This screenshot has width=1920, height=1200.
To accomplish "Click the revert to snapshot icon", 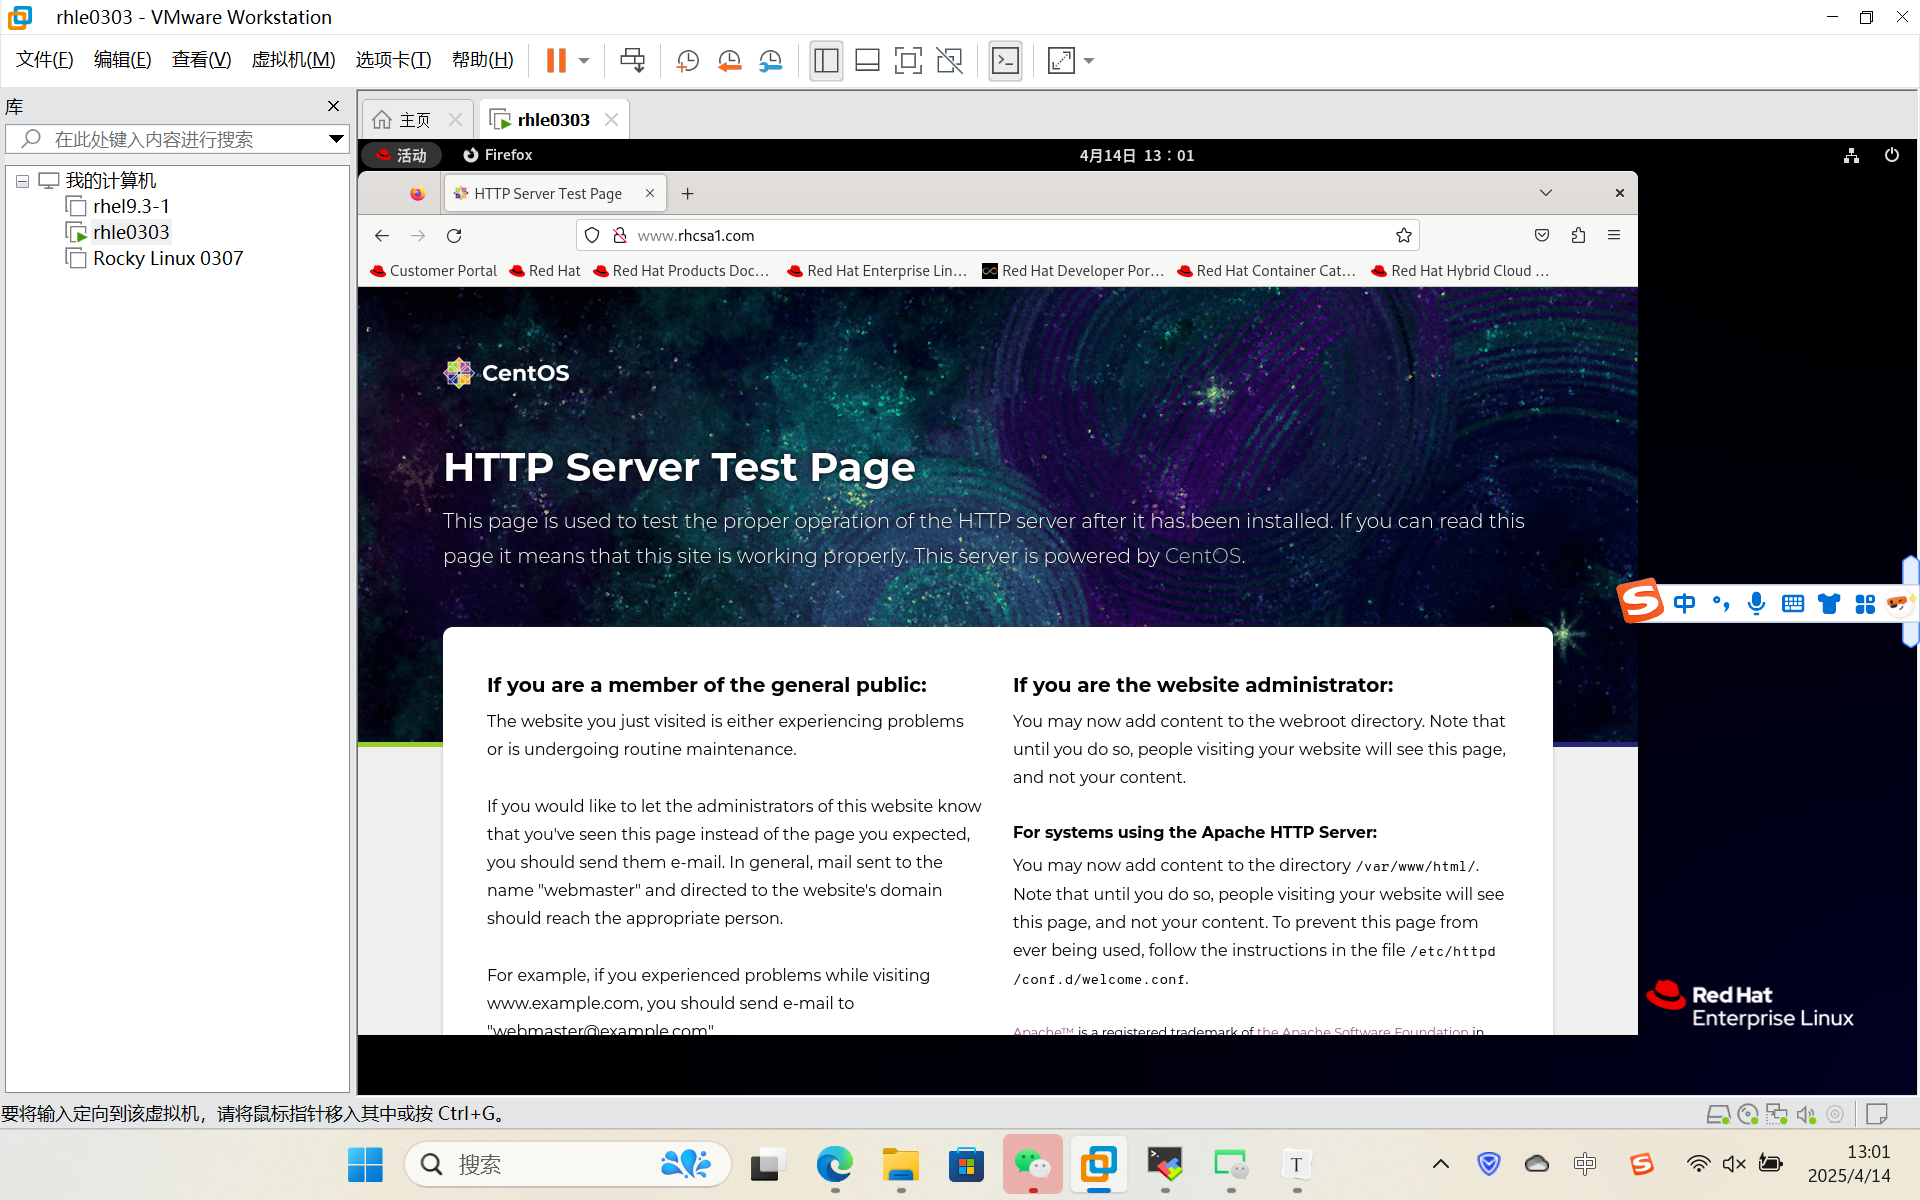I will point(729,61).
